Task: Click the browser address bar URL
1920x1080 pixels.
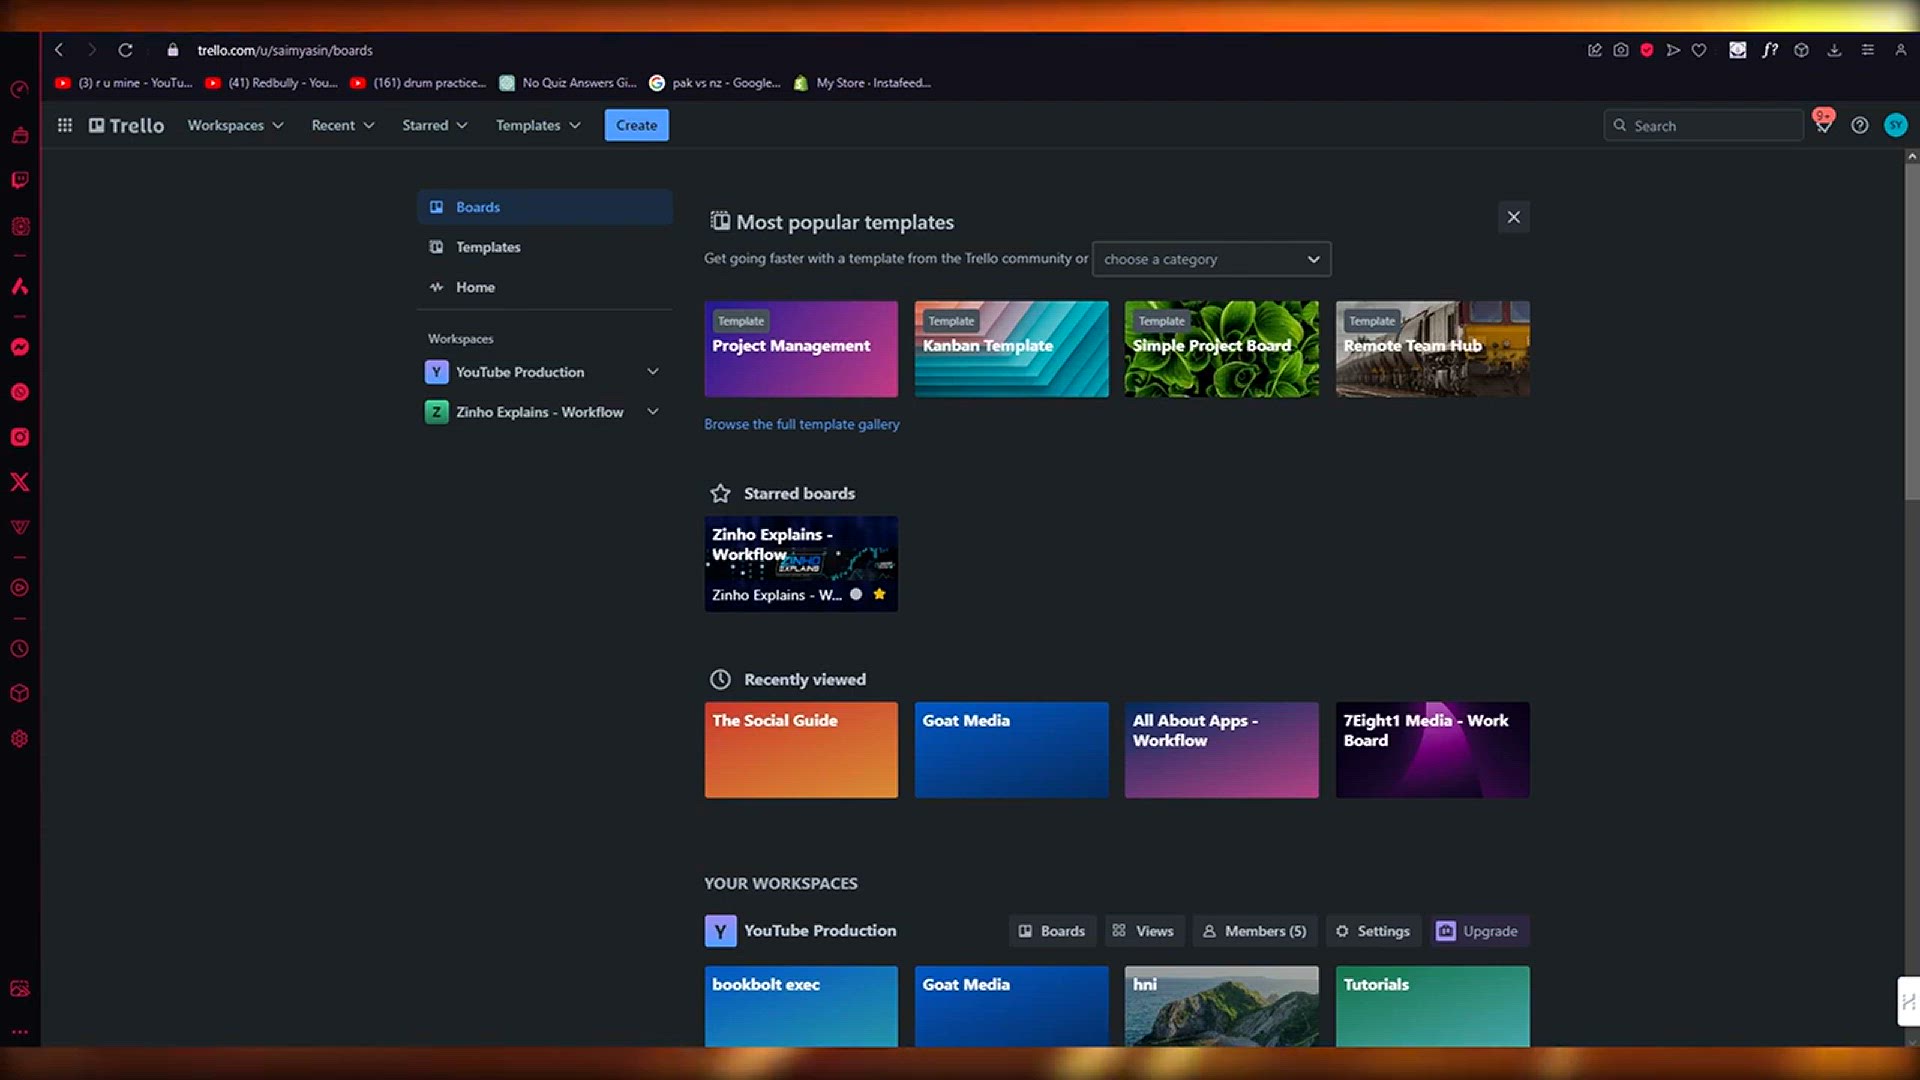Action: click(285, 50)
